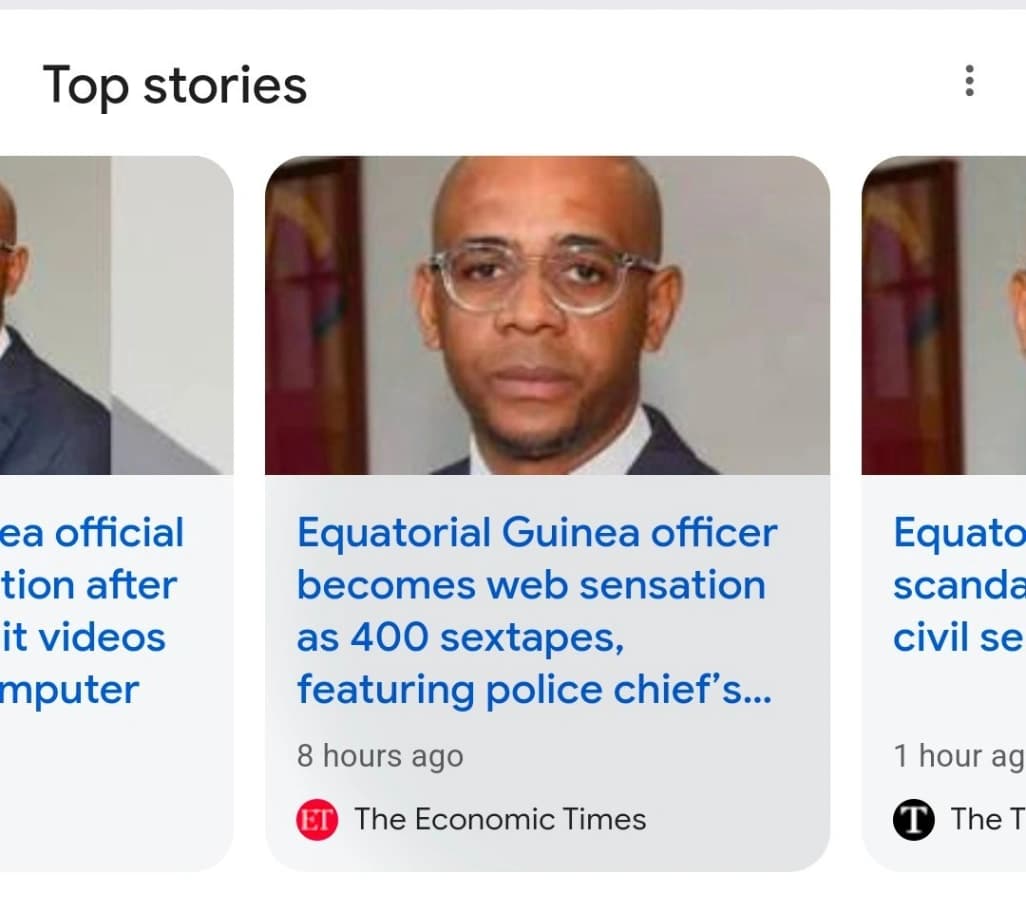Click the "civil se" text on right card
This screenshot has height=910, width=1026.
(958, 637)
